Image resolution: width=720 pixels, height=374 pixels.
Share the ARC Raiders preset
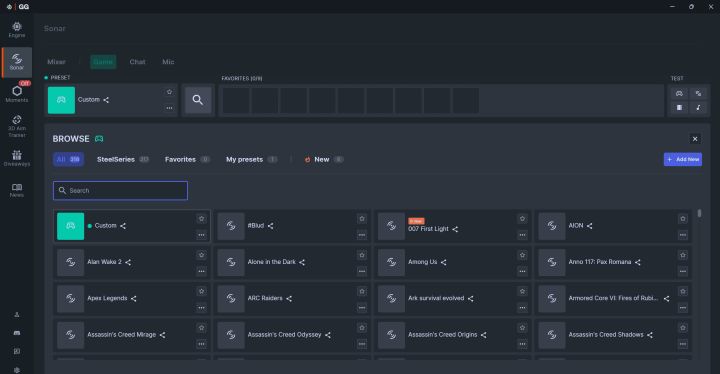pyautogui.click(x=289, y=299)
